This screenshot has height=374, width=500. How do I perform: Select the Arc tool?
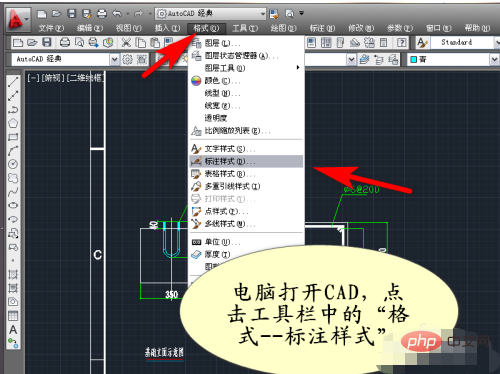(13, 150)
